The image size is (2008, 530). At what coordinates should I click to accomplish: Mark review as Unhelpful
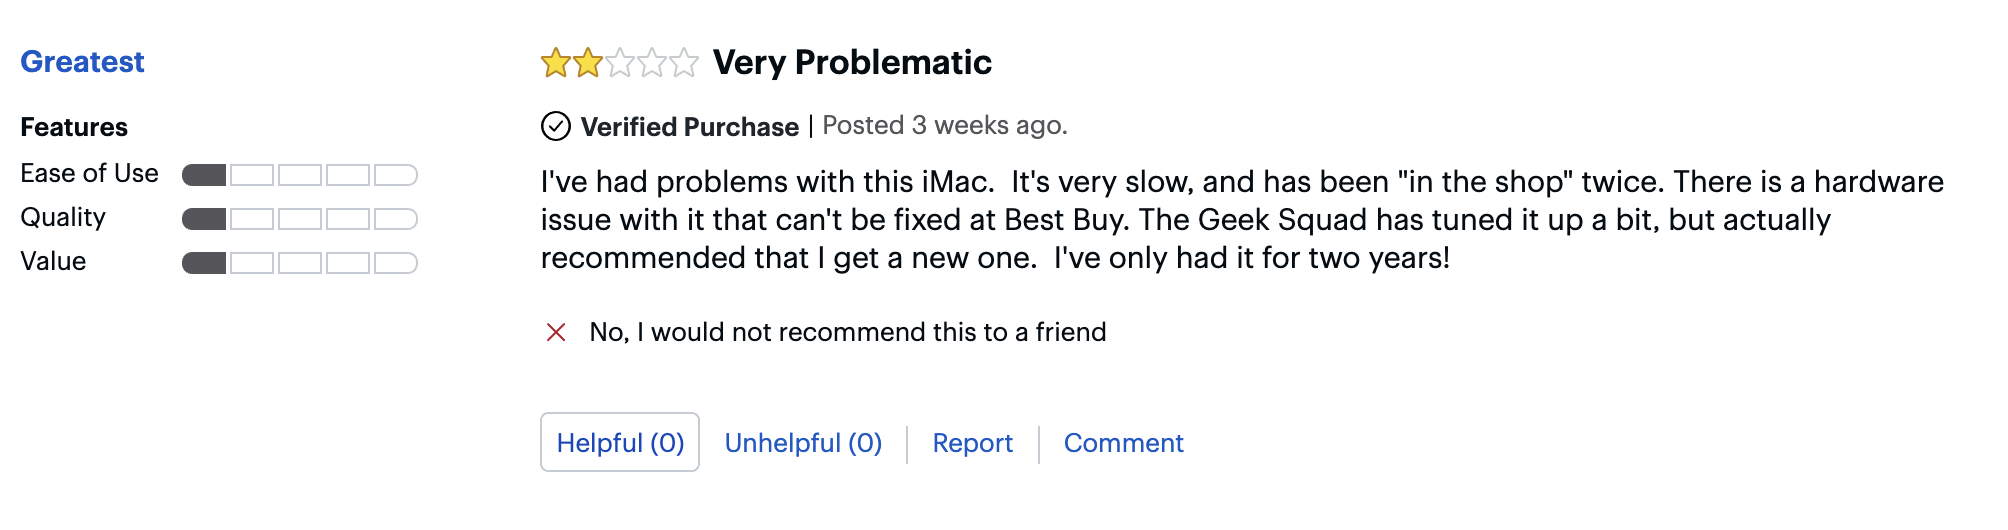803,442
